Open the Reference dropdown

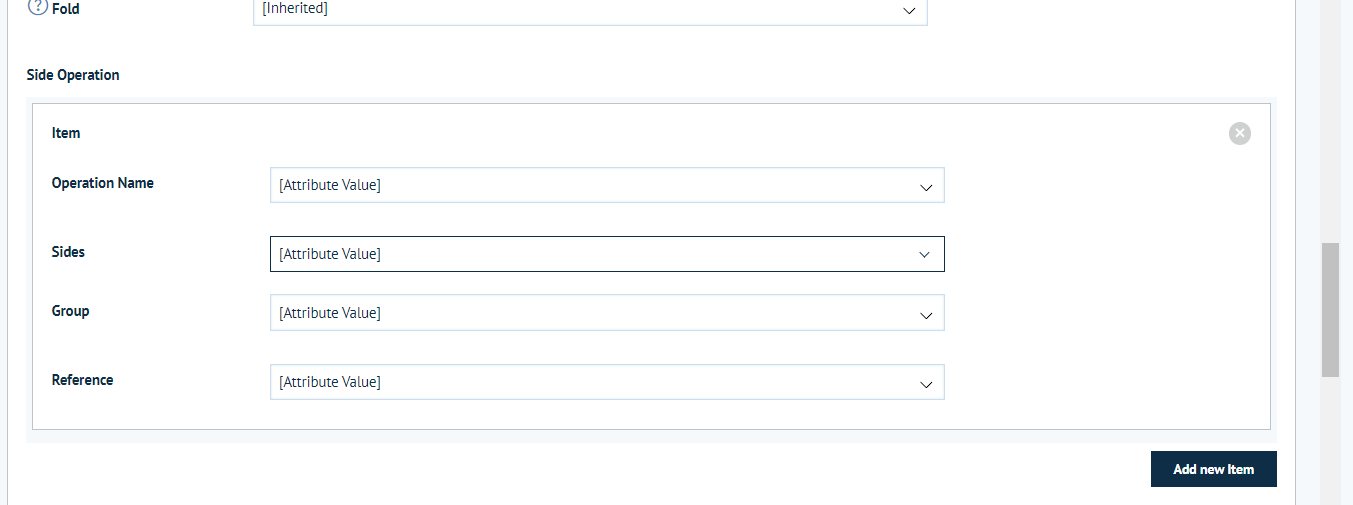tap(607, 382)
